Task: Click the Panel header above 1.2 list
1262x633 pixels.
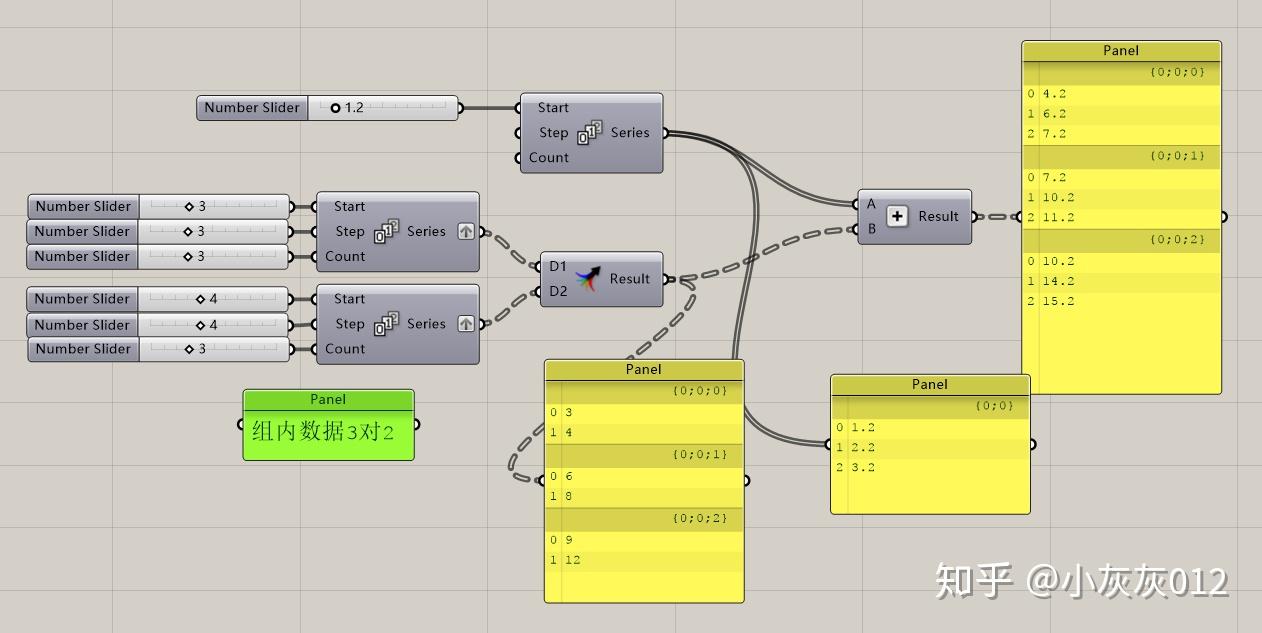Action: coord(930,384)
